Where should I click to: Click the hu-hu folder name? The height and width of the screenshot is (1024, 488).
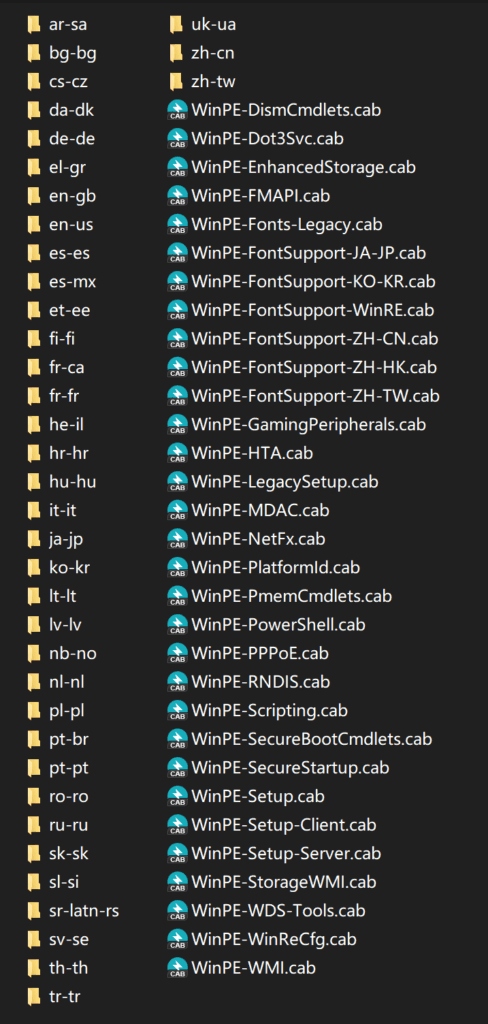click(x=71, y=481)
